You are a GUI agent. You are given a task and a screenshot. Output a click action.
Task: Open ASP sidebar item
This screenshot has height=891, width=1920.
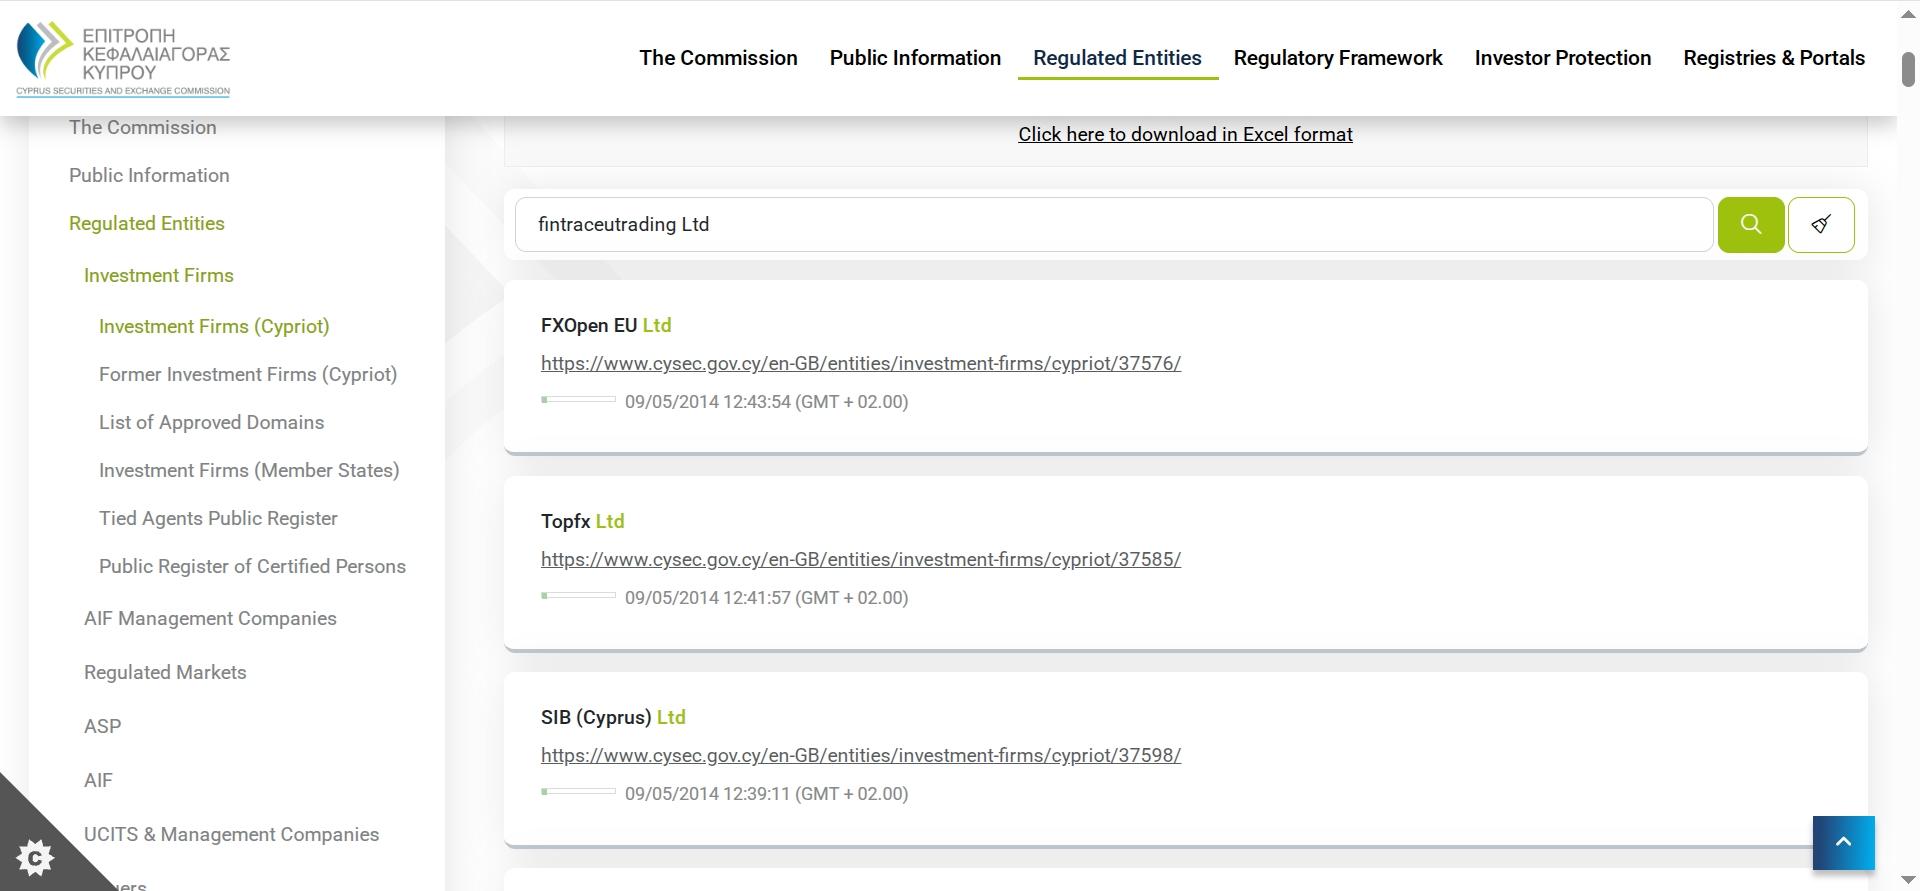click(x=102, y=726)
